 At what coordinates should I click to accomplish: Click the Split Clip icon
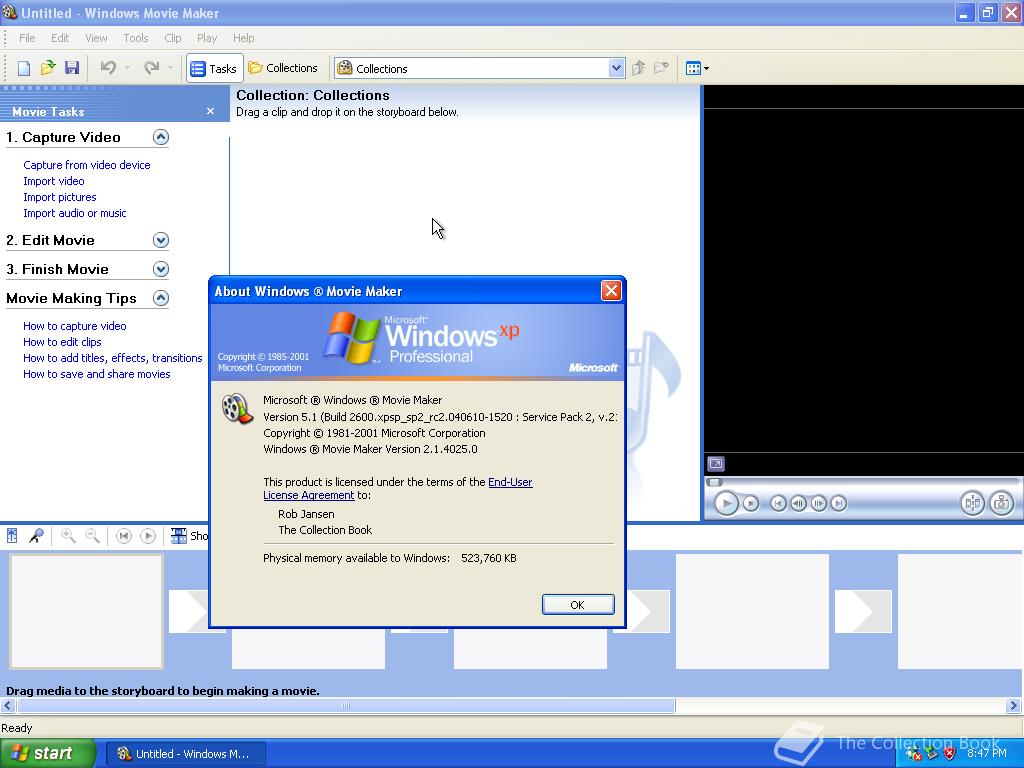pyautogui.click(x=972, y=503)
